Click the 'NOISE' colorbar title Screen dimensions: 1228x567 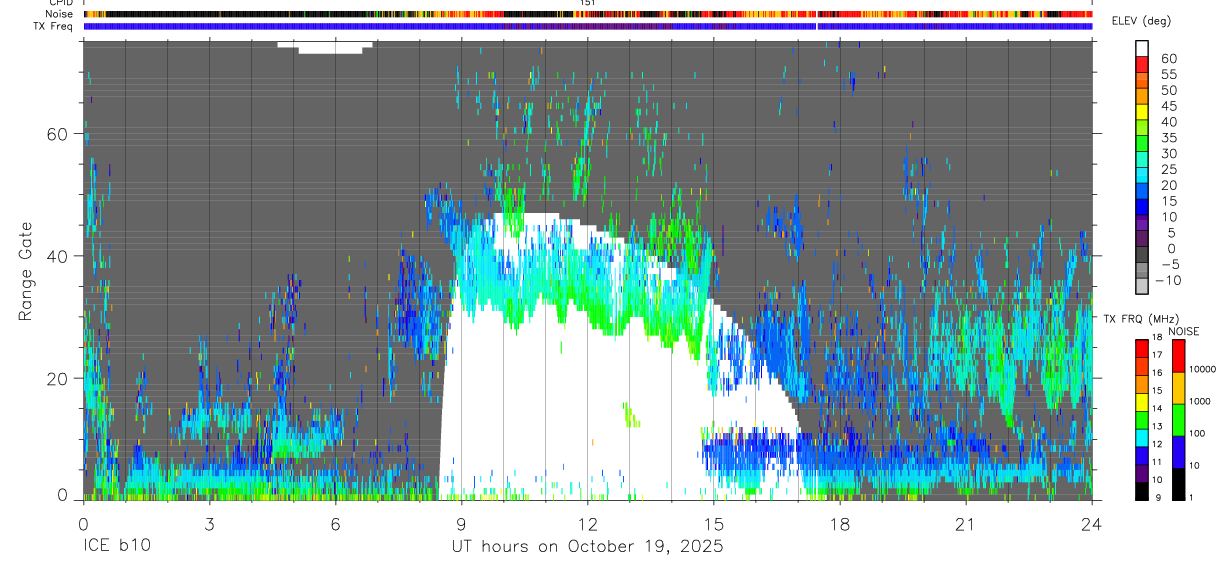click(1183, 332)
